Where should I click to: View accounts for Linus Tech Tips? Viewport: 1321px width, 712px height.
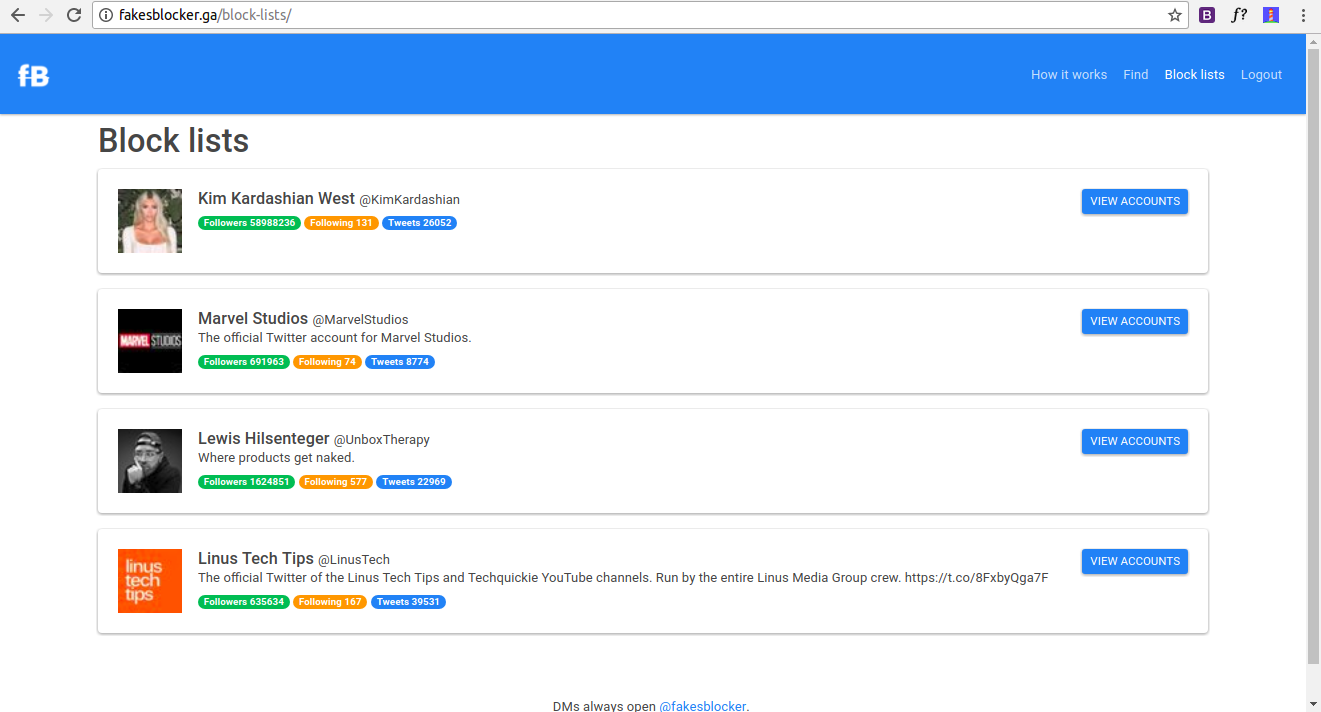pyautogui.click(x=1135, y=561)
